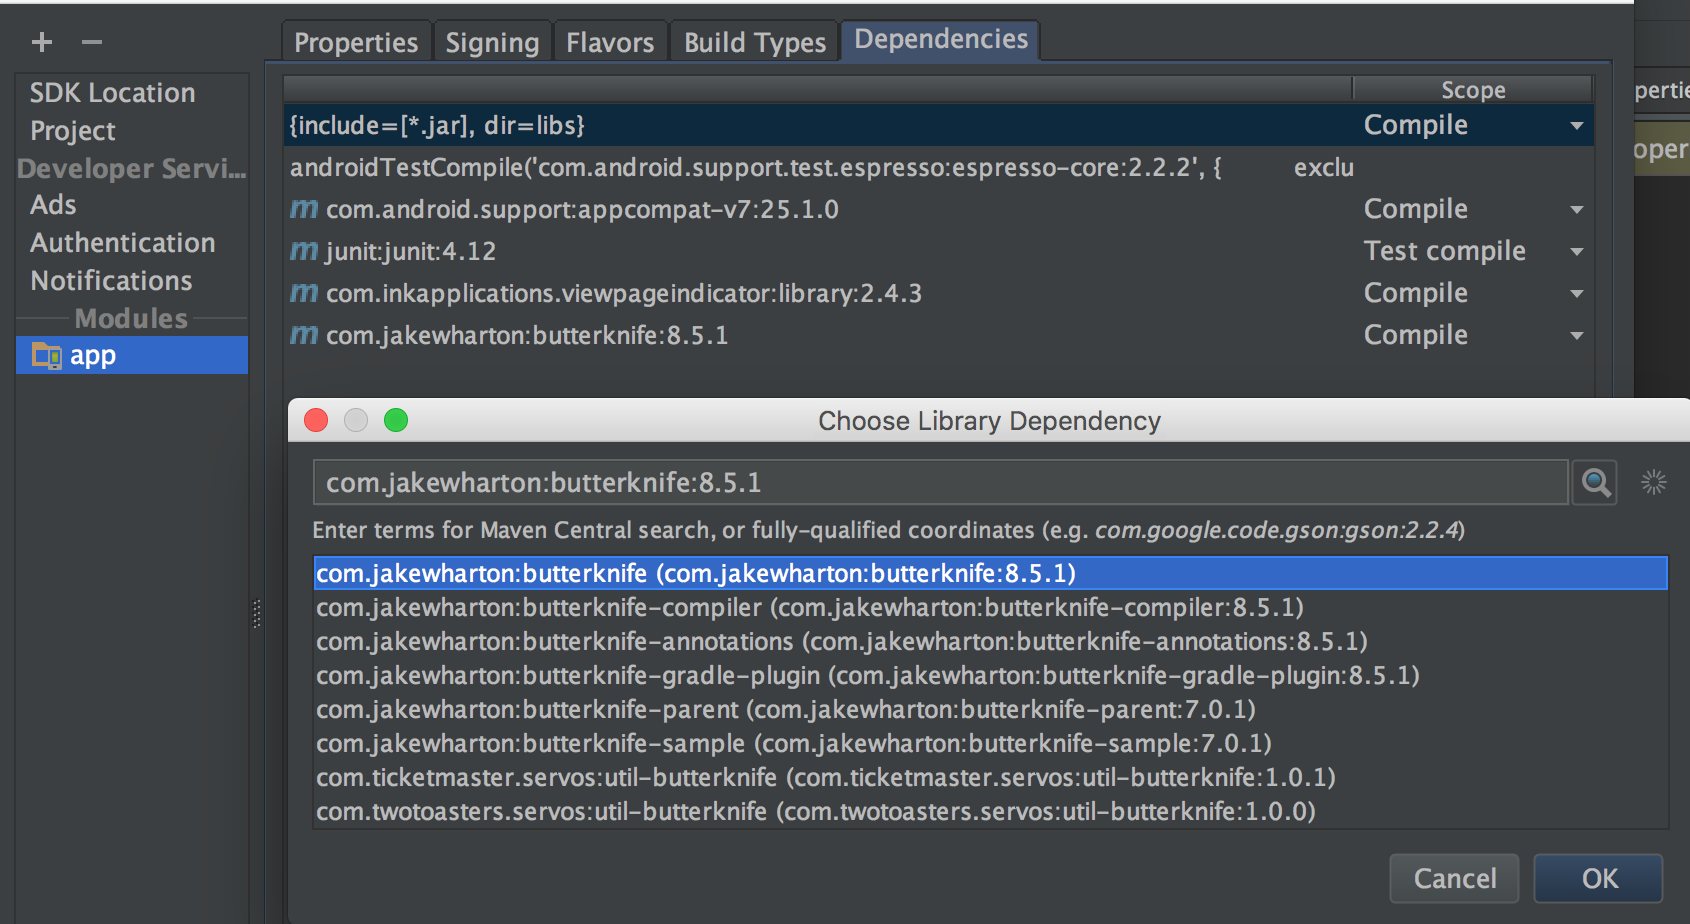Choose butterknife-gradle-plugin:8.5.1 search result
Viewport: 1690px width, 924px height.
point(990,675)
